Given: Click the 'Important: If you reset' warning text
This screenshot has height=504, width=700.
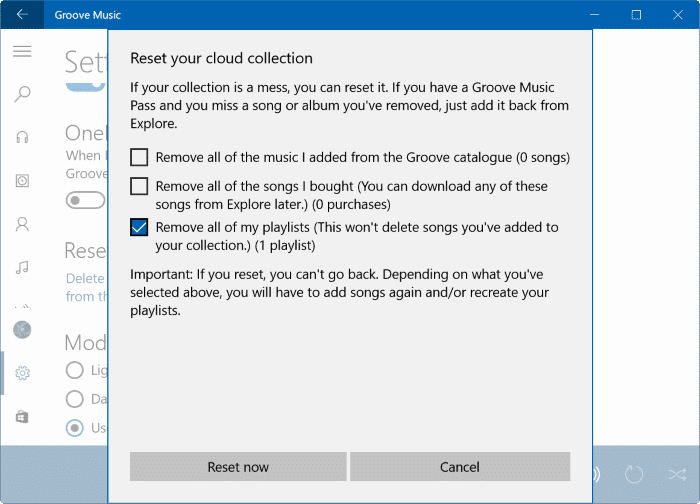Looking at the screenshot, I should pos(340,292).
